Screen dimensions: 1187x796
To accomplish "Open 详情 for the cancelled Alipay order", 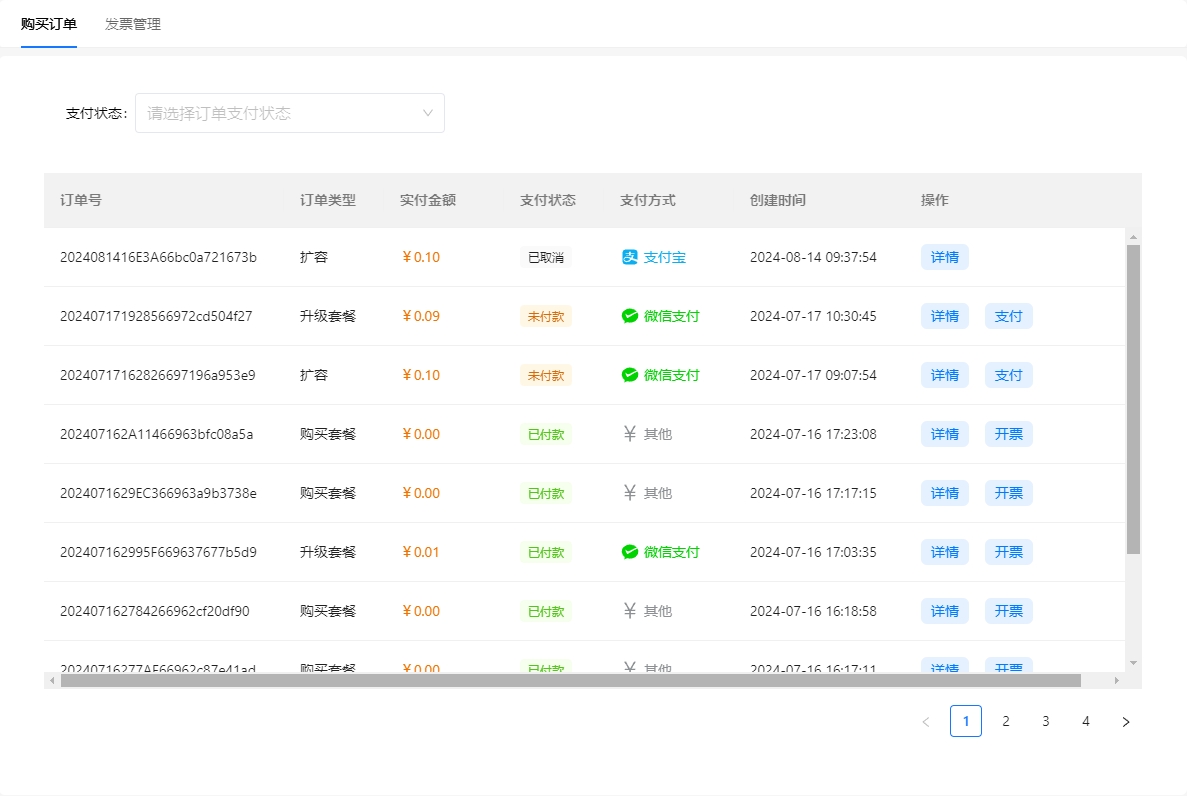I will point(945,257).
